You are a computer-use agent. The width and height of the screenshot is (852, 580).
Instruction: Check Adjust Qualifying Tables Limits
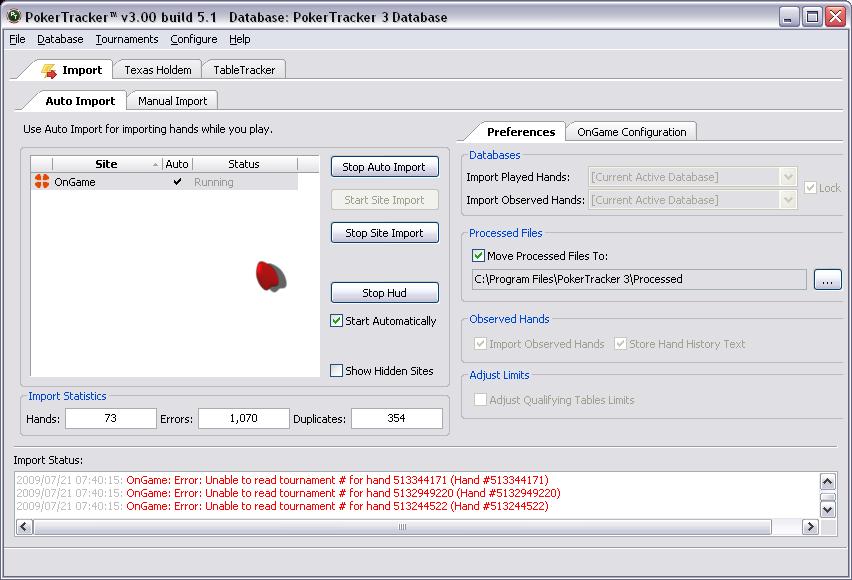(x=480, y=400)
